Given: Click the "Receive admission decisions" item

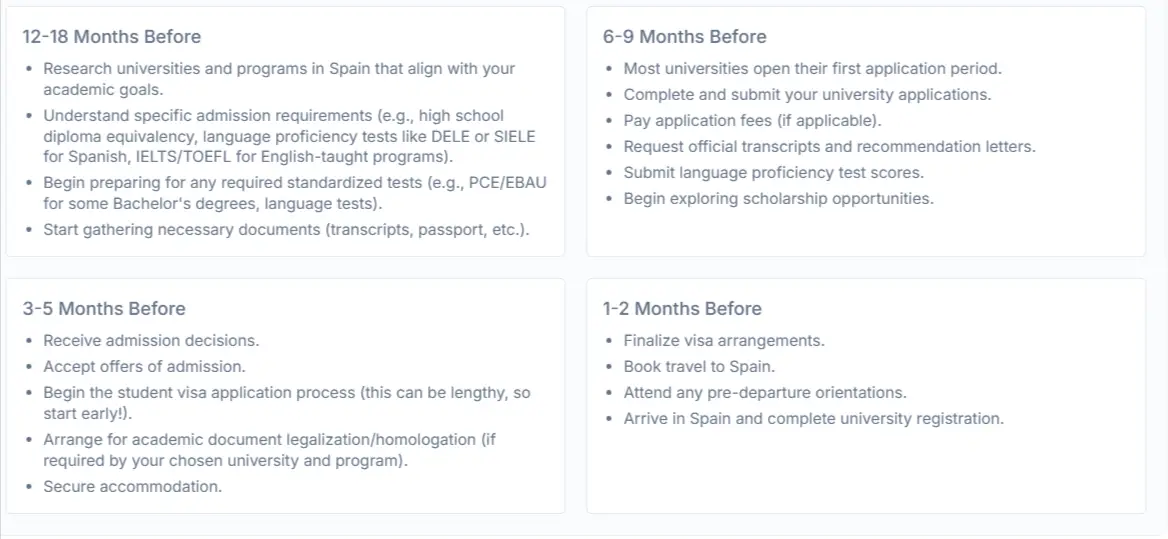Looking at the screenshot, I should tap(151, 341).
